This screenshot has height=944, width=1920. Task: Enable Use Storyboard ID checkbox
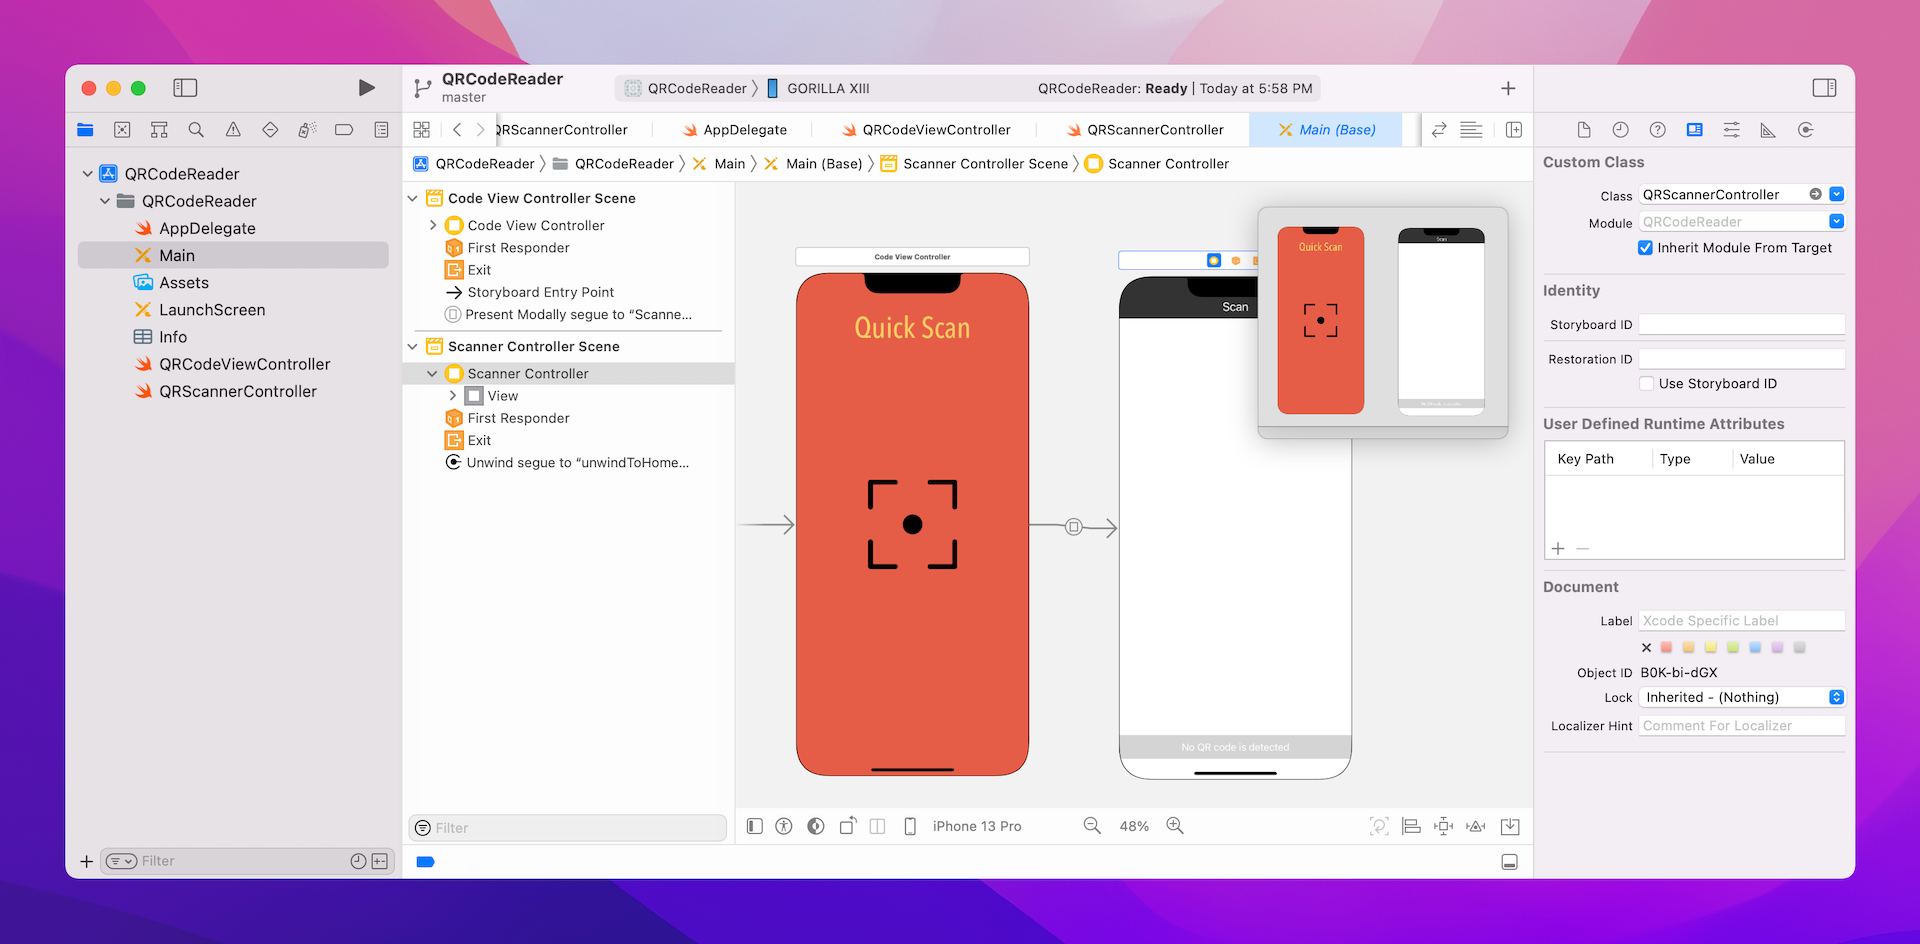tap(1646, 384)
